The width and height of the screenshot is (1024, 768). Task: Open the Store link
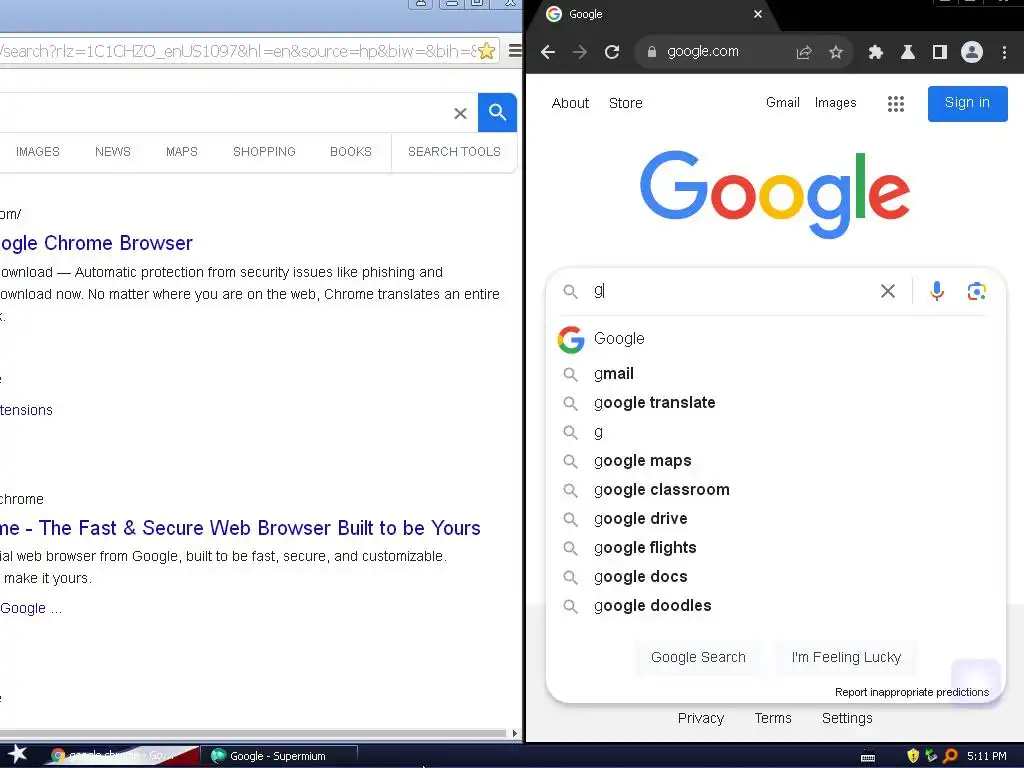pos(626,103)
